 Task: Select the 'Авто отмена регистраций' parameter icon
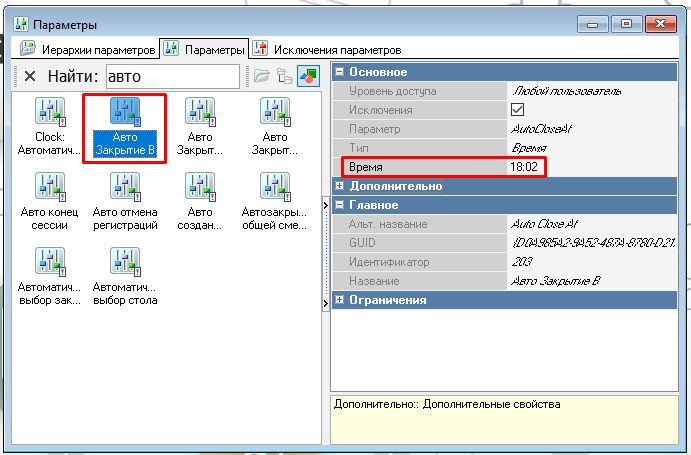[124, 187]
